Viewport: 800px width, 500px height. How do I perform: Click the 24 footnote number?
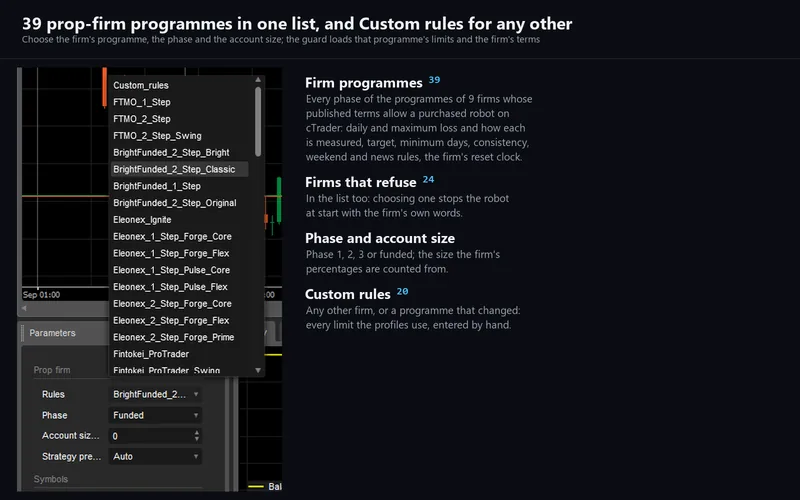tap(429, 179)
